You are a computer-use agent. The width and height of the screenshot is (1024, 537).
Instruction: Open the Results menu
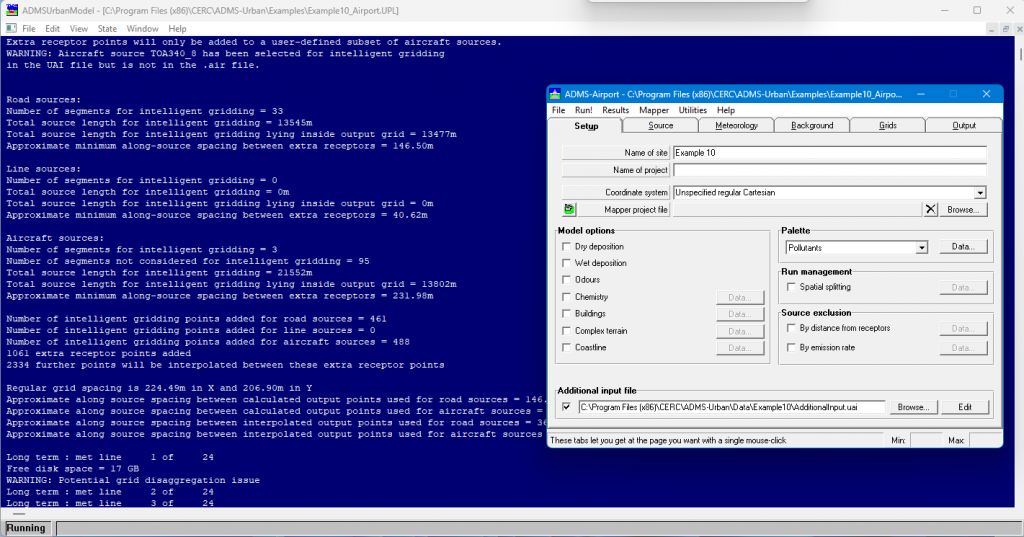tap(615, 110)
